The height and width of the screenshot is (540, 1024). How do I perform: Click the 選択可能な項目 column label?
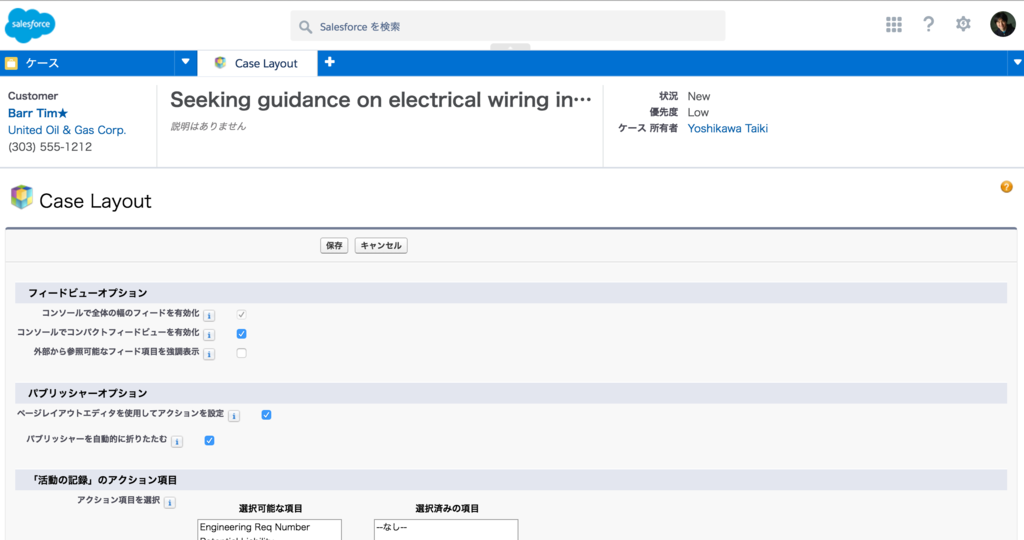[270, 508]
